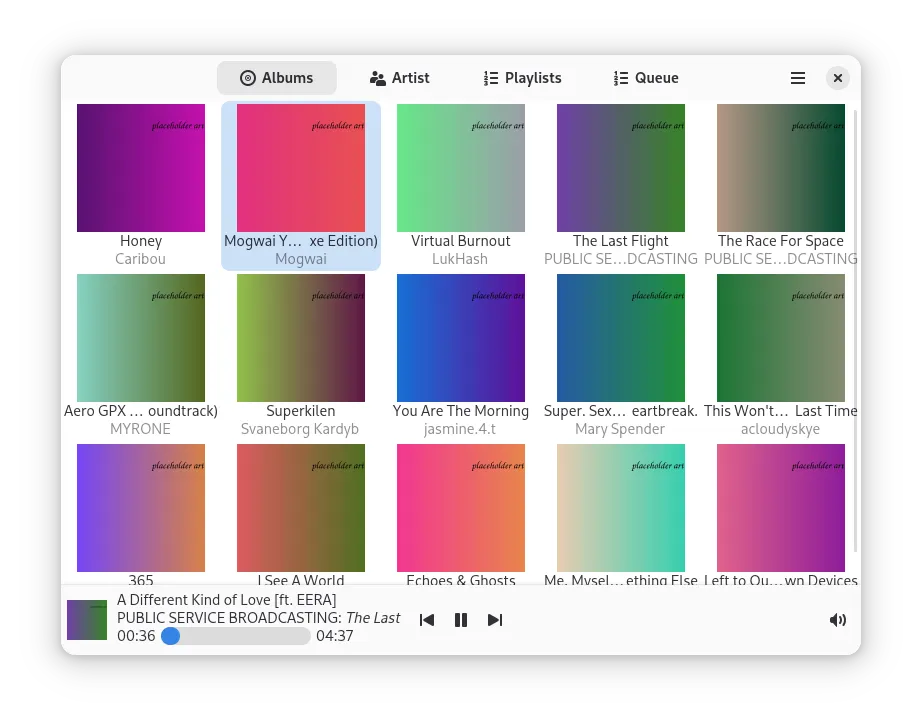Open the Playlists tab
This screenshot has width=922, height=722.
click(523, 78)
